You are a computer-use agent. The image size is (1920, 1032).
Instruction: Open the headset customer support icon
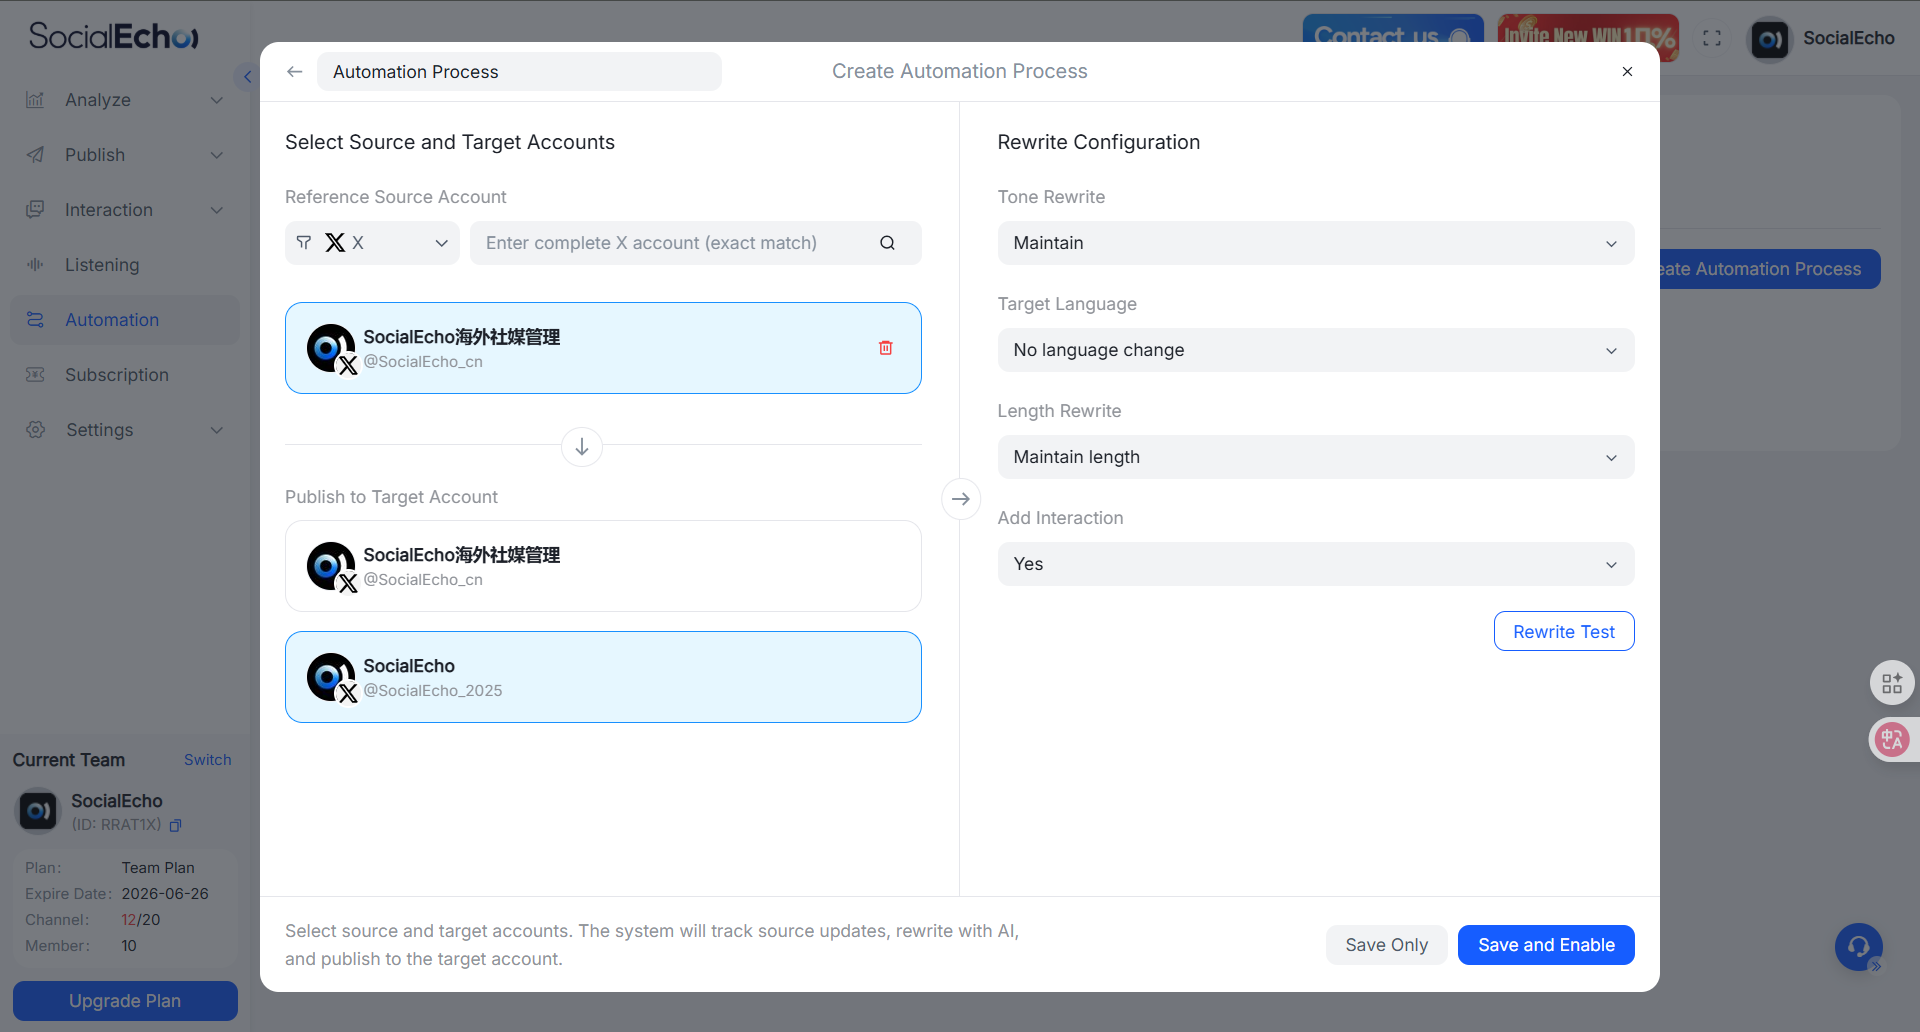(1858, 946)
